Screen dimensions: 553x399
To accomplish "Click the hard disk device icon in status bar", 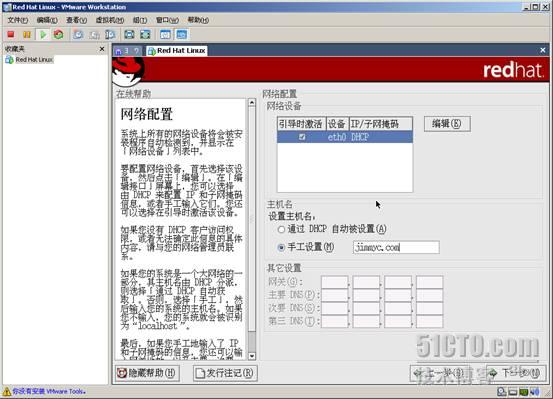I will click(502, 392).
